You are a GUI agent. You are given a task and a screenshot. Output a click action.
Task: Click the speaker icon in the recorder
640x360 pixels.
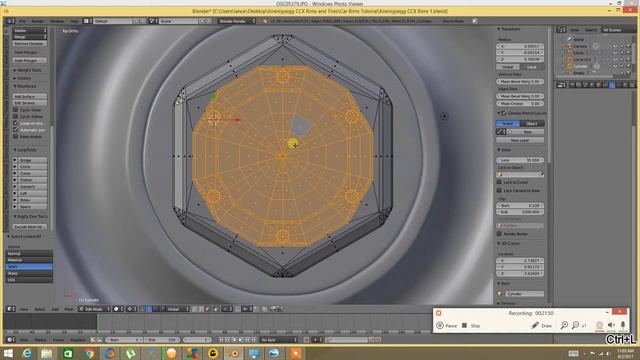pos(611,325)
